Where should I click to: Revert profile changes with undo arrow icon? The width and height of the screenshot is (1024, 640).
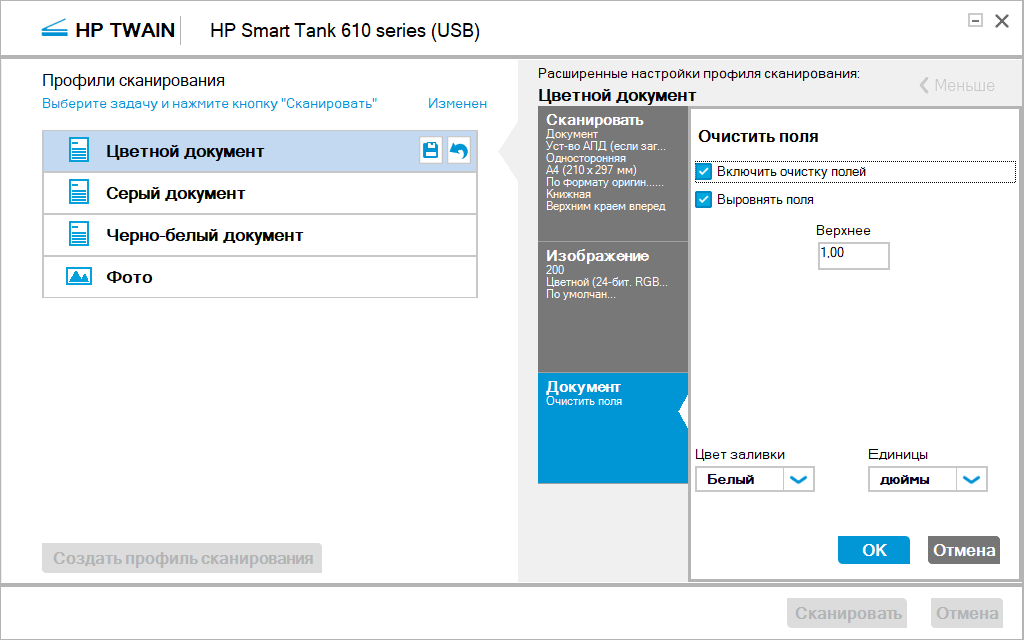(x=459, y=151)
